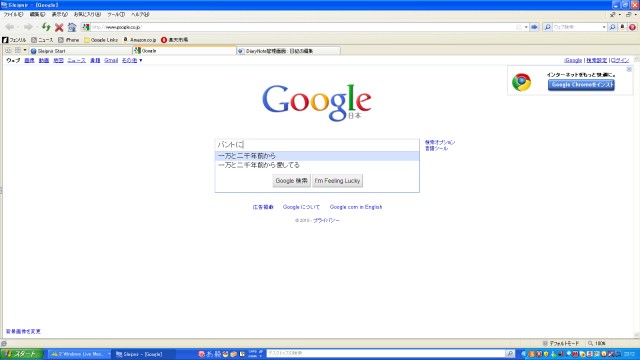Click the ログイン link

[620, 60]
